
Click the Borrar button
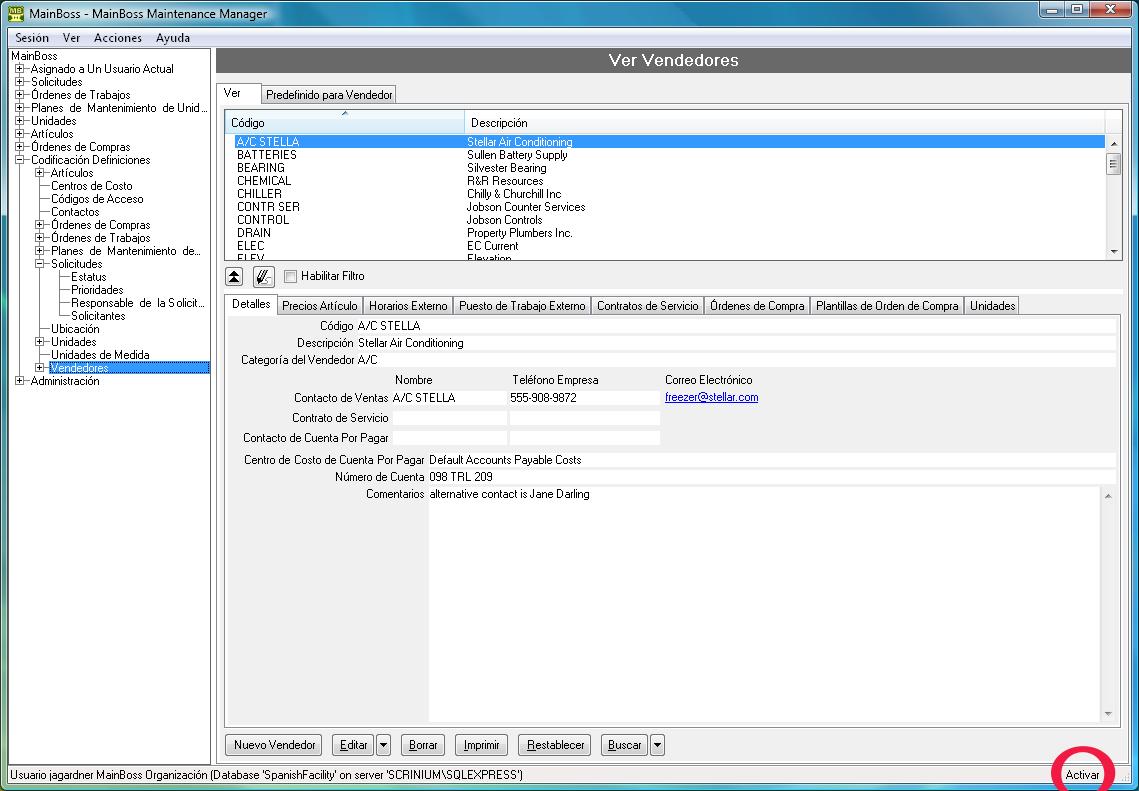pyautogui.click(x=423, y=745)
